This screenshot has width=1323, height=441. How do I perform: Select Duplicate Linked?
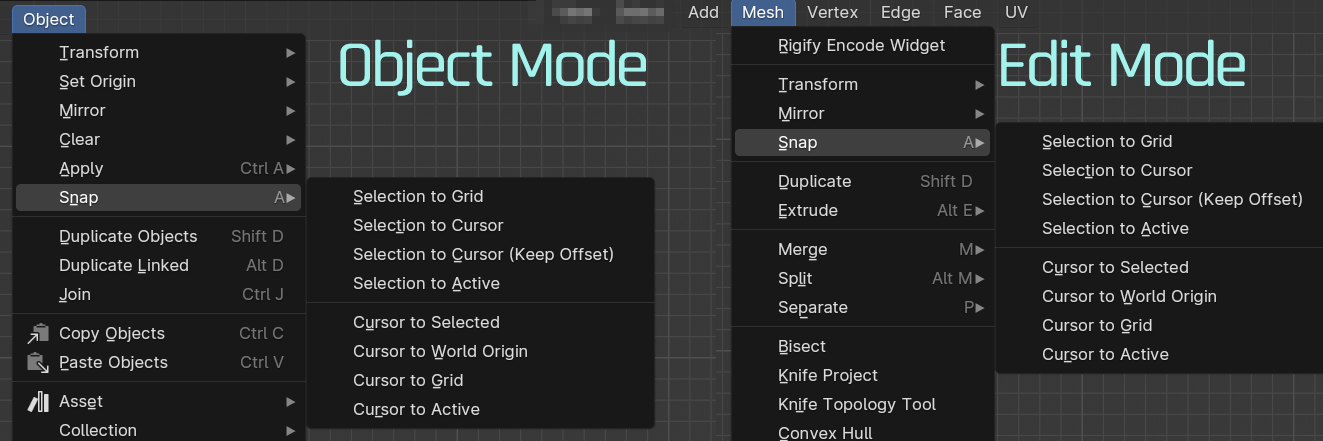point(124,265)
